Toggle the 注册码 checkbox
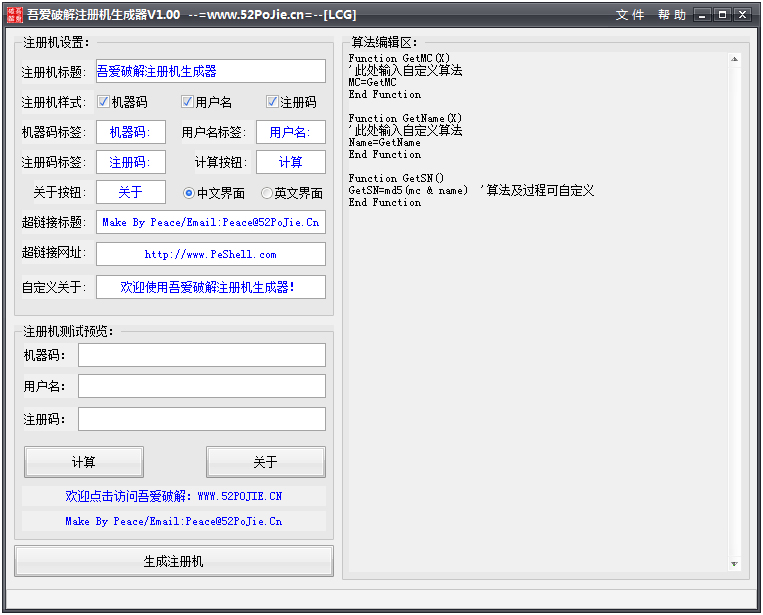Image resolution: width=763 pixels, height=615 pixels. click(272, 102)
